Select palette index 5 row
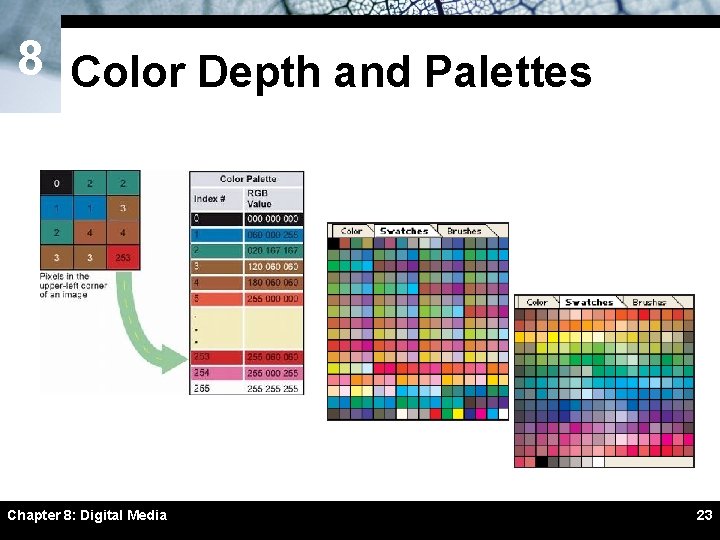 tap(247, 298)
